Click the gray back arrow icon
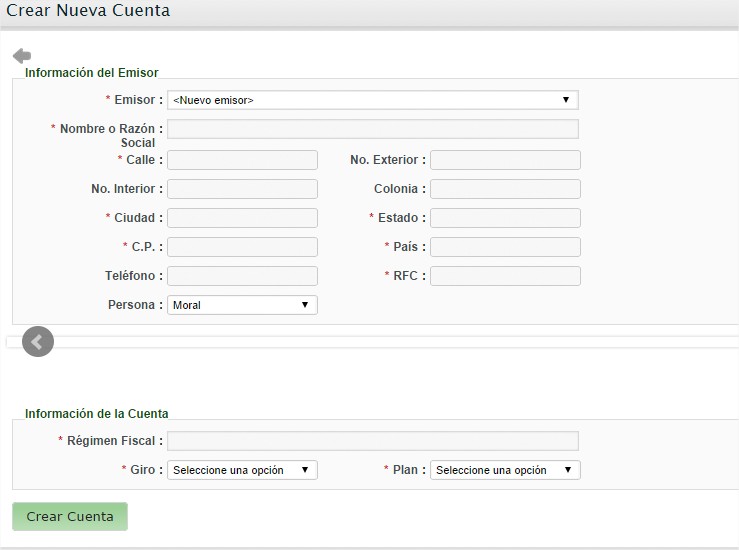Screen dimensions: 739x550 22,56
